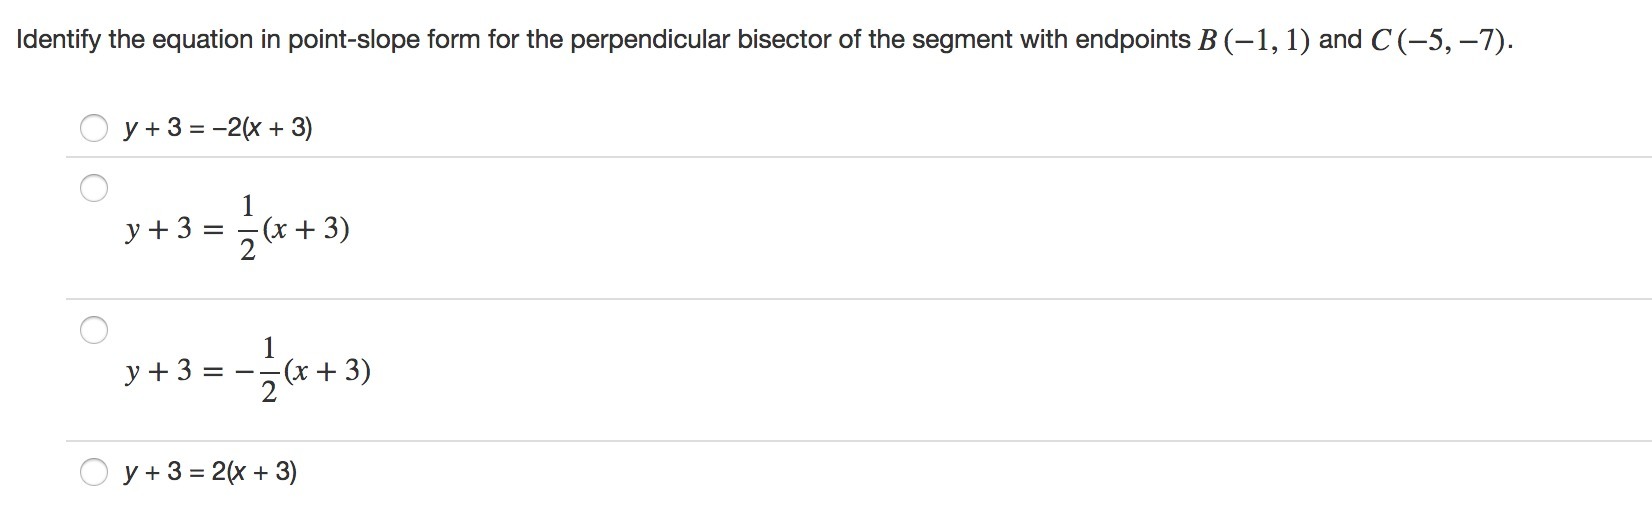Mark the radio button for y + 3 = 2(x + 3)

pos(94,471)
